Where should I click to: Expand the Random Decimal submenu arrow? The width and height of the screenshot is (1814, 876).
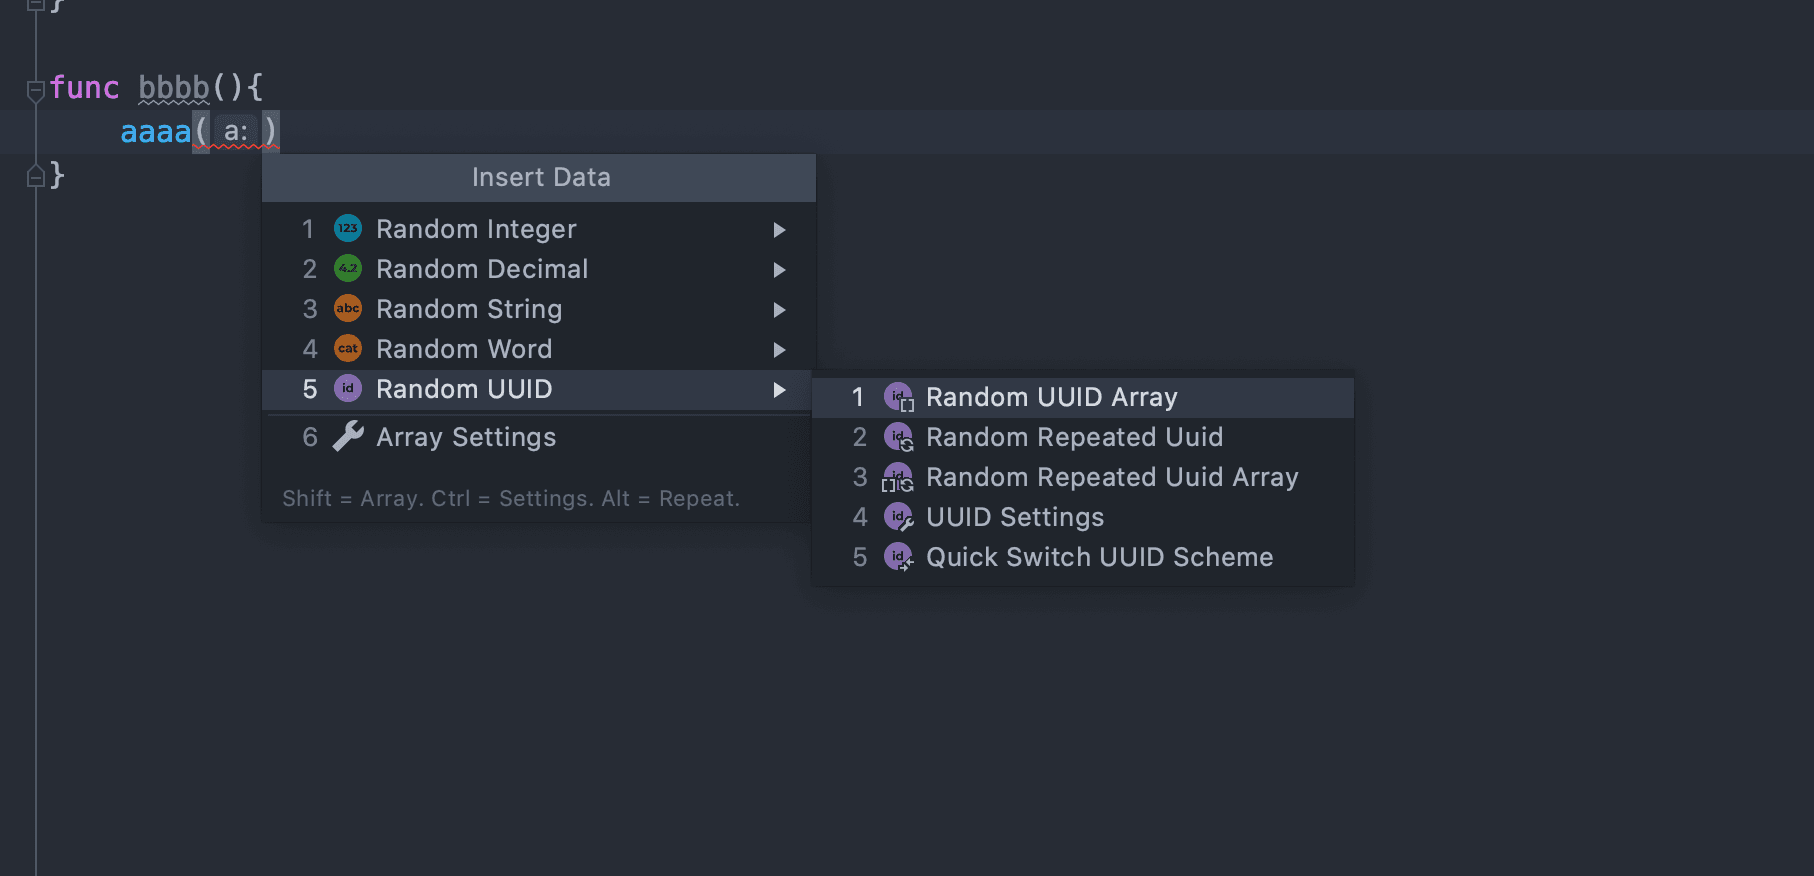(x=779, y=270)
